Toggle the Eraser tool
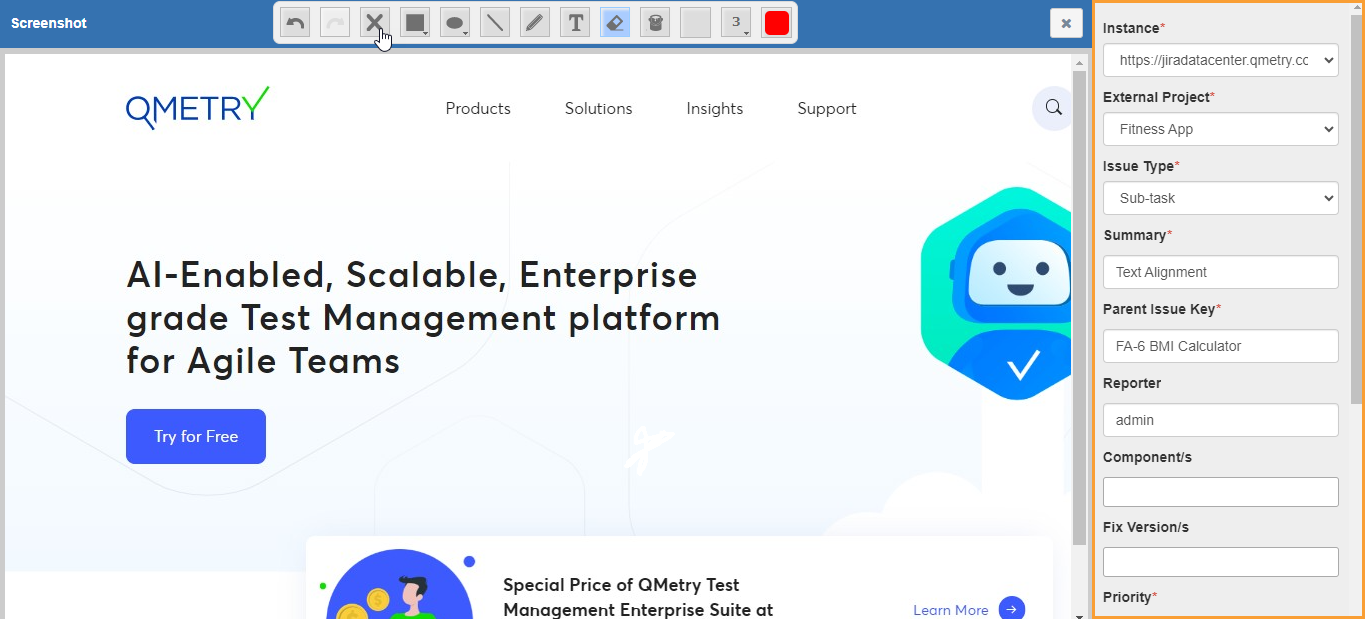Image resolution: width=1365 pixels, height=619 pixels. [615, 23]
